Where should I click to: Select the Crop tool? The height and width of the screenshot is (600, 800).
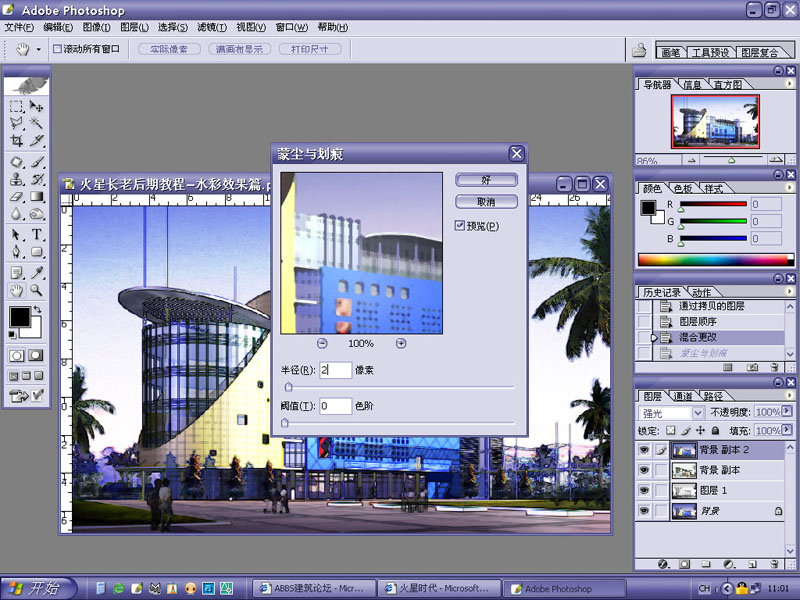coord(16,140)
